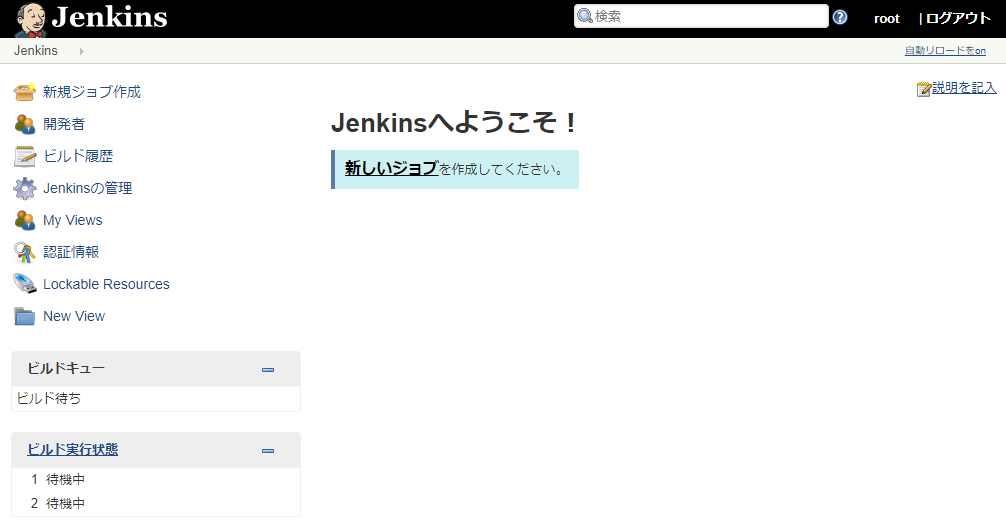Open New View link

point(74,316)
